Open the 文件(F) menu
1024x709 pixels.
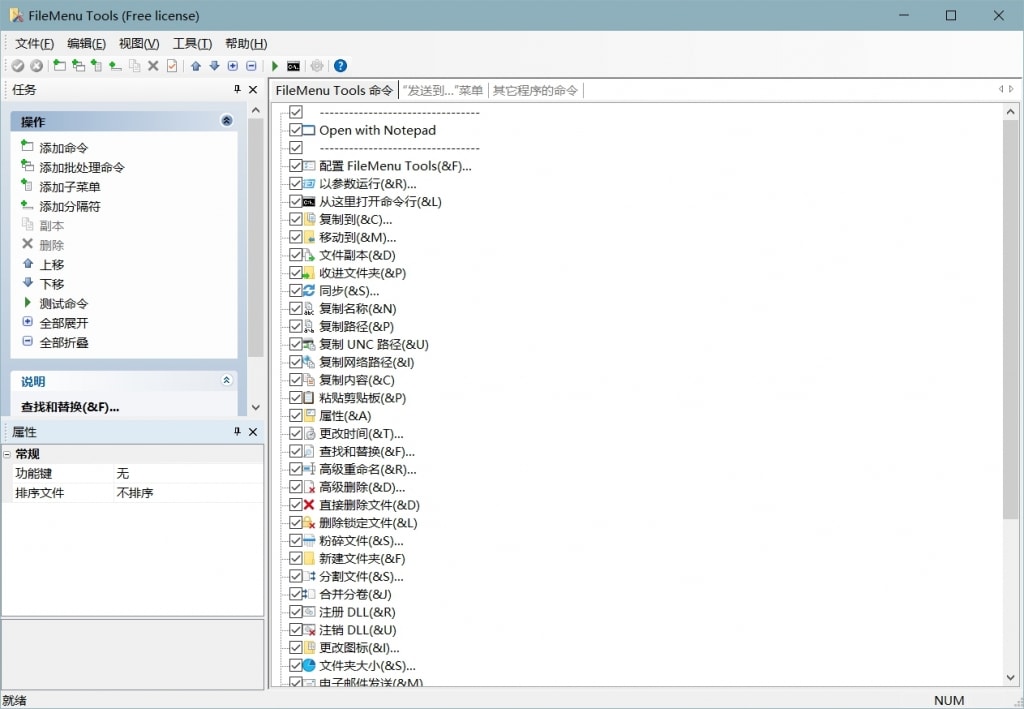[x=35, y=44]
